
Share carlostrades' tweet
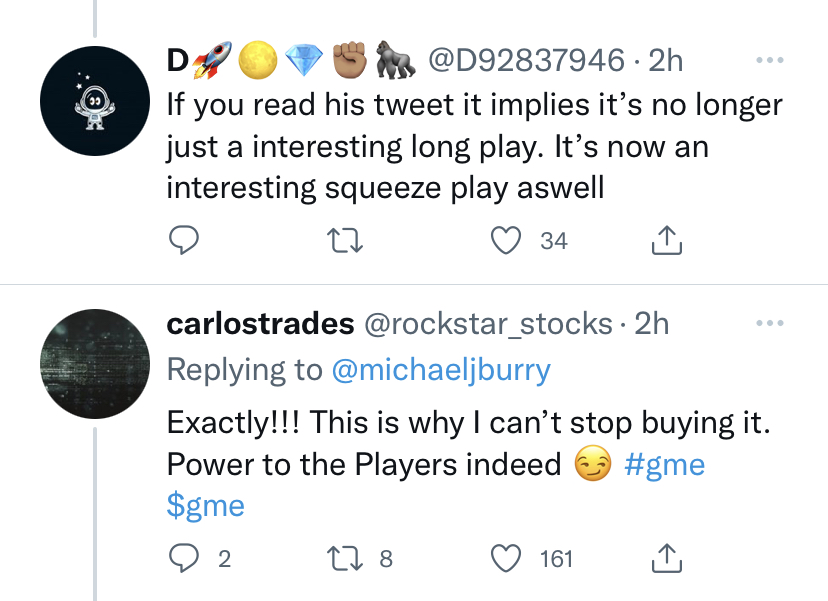pos(666,559)
